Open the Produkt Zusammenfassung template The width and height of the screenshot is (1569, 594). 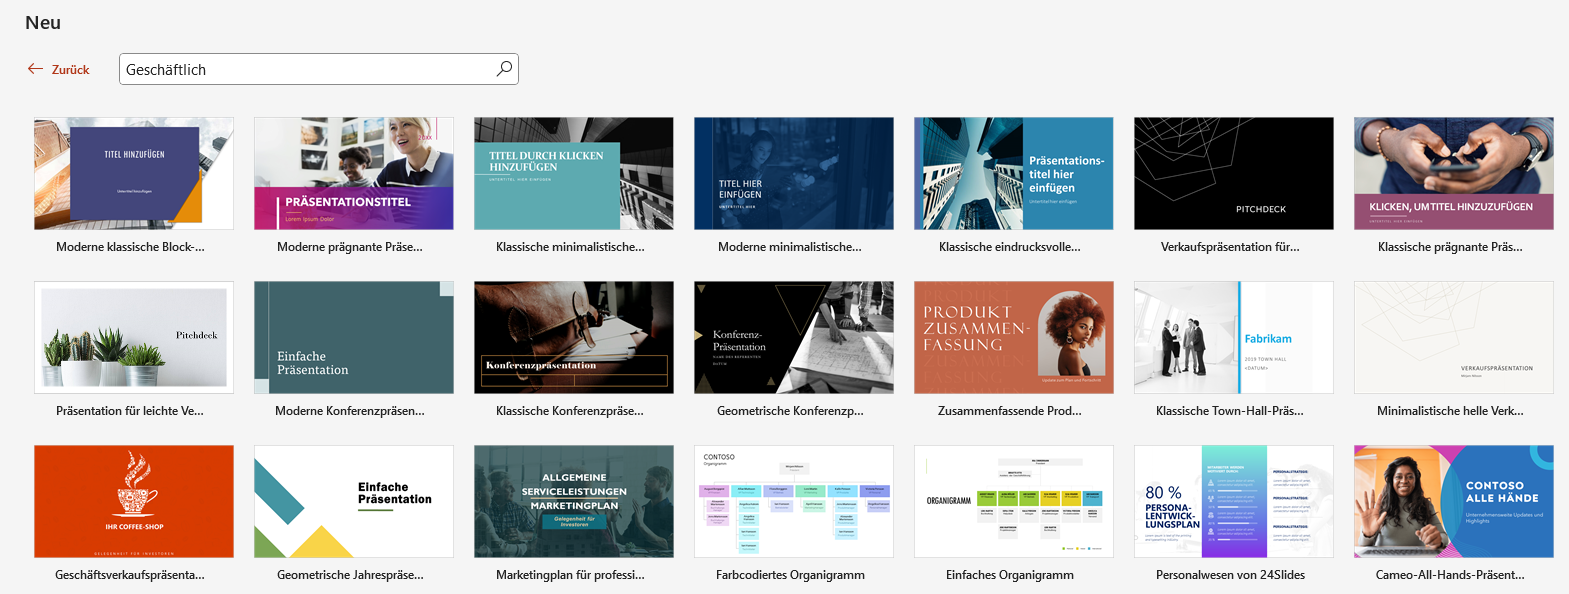click(x=1014, y=338)
